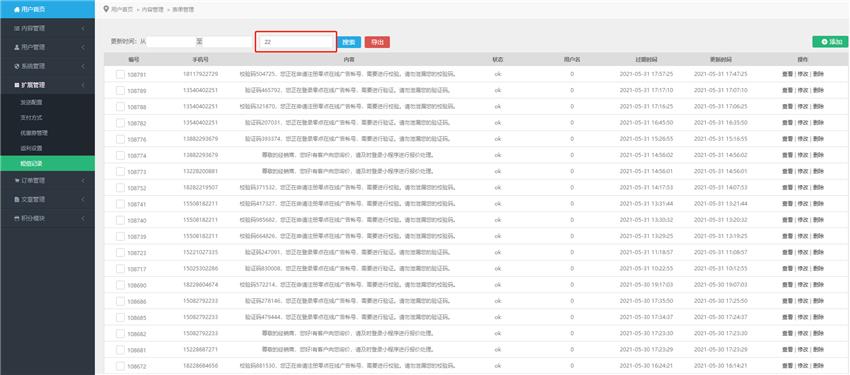Click 删除 for the 17:06:25 row
The width and height of the screenshot is (850, 375).
[x=818, y=106]
